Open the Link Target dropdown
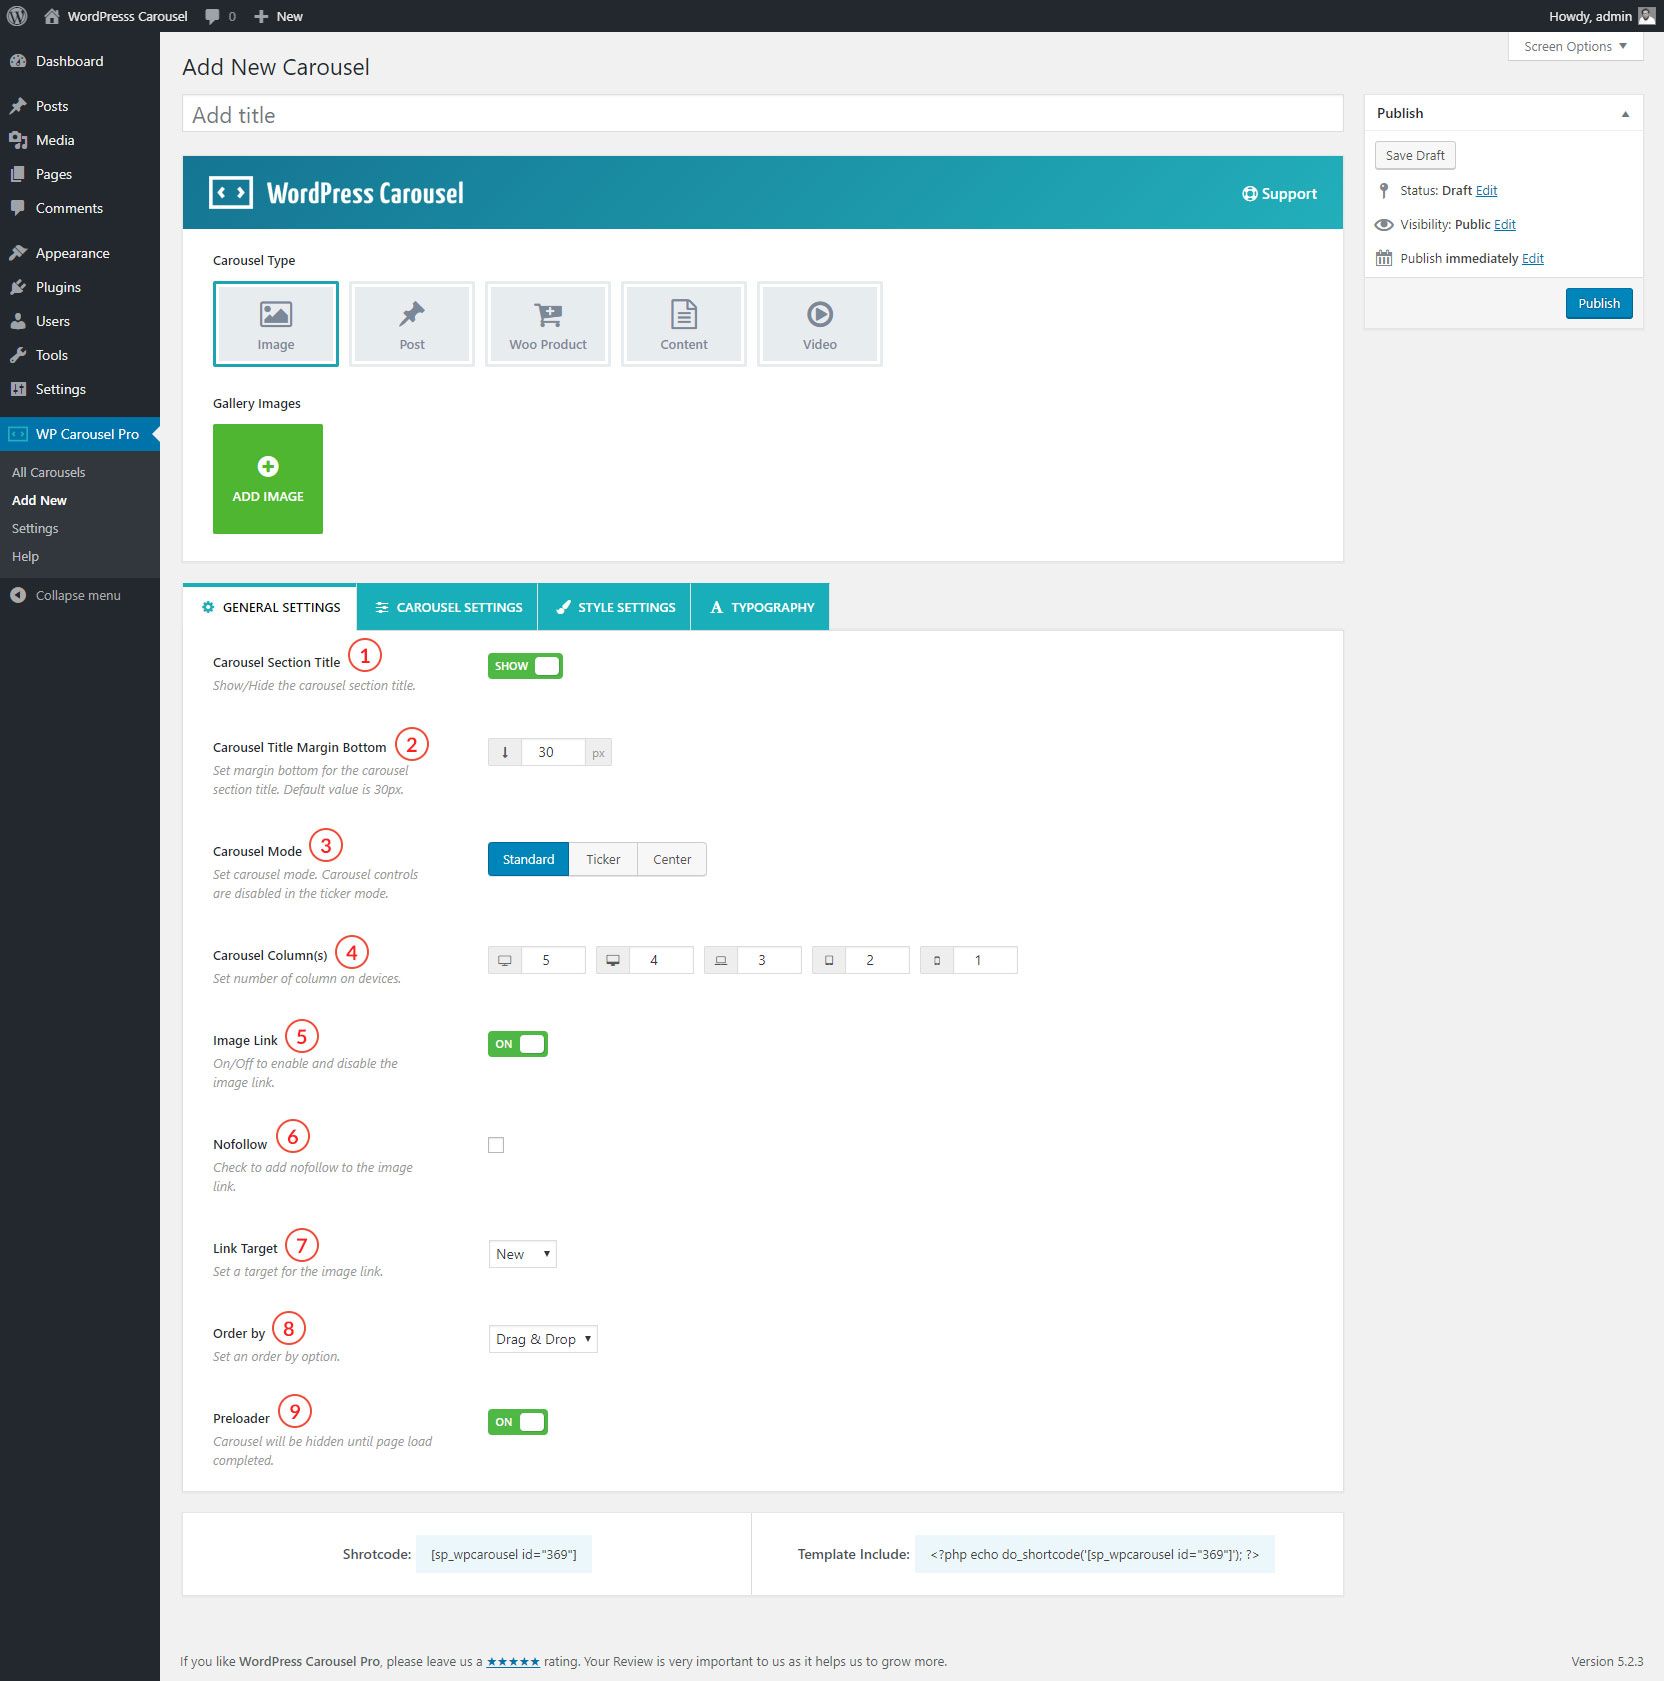The height and width of the screenshot is (1681, 1664). pyautogui.click(x=522, y=1254)
